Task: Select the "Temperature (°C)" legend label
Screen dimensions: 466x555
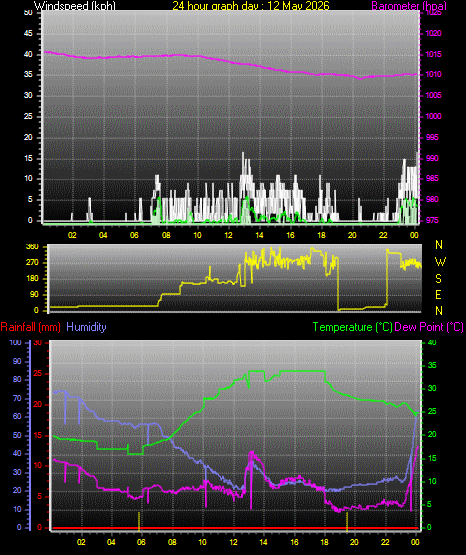Action: coord(352,327)
